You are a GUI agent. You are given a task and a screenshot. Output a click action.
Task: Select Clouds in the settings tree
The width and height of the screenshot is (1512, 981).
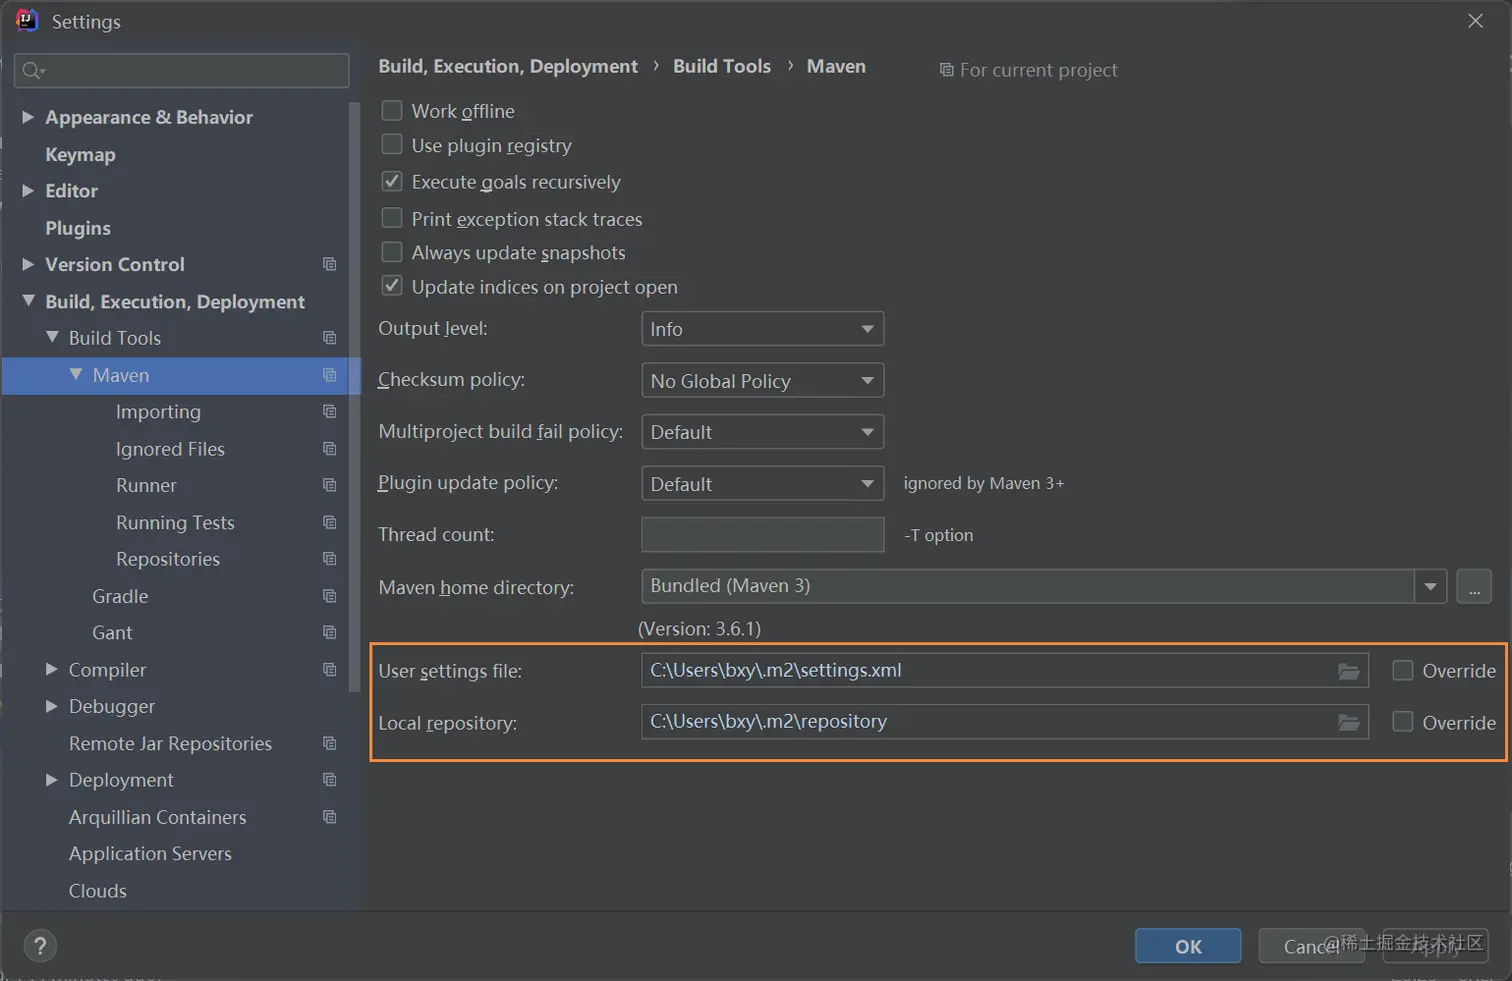tap(98, 891)
